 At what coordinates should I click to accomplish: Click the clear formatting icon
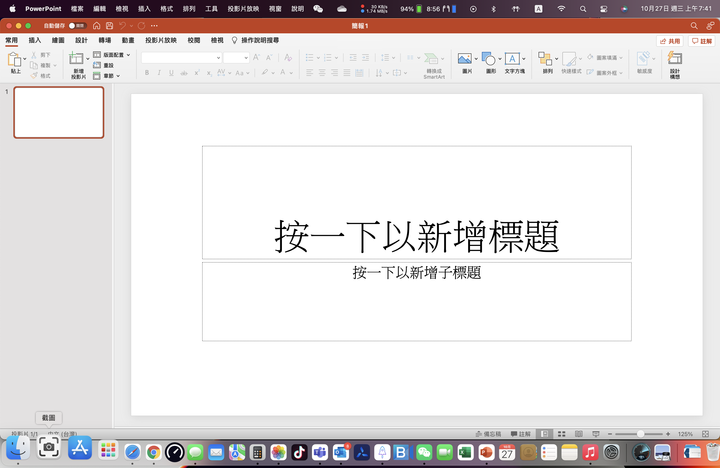coord(288,57)
